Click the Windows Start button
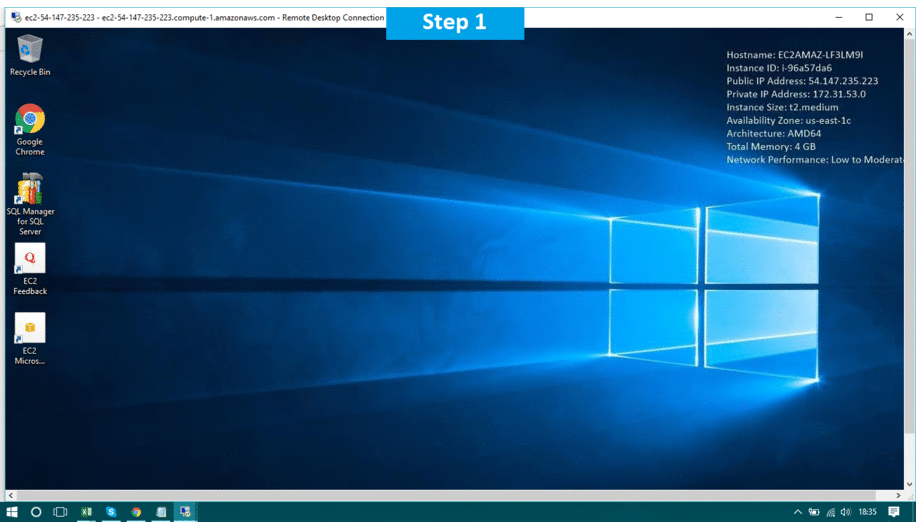Image resolution: width=916 pixels, height=528 pixels. click(13, 512)
